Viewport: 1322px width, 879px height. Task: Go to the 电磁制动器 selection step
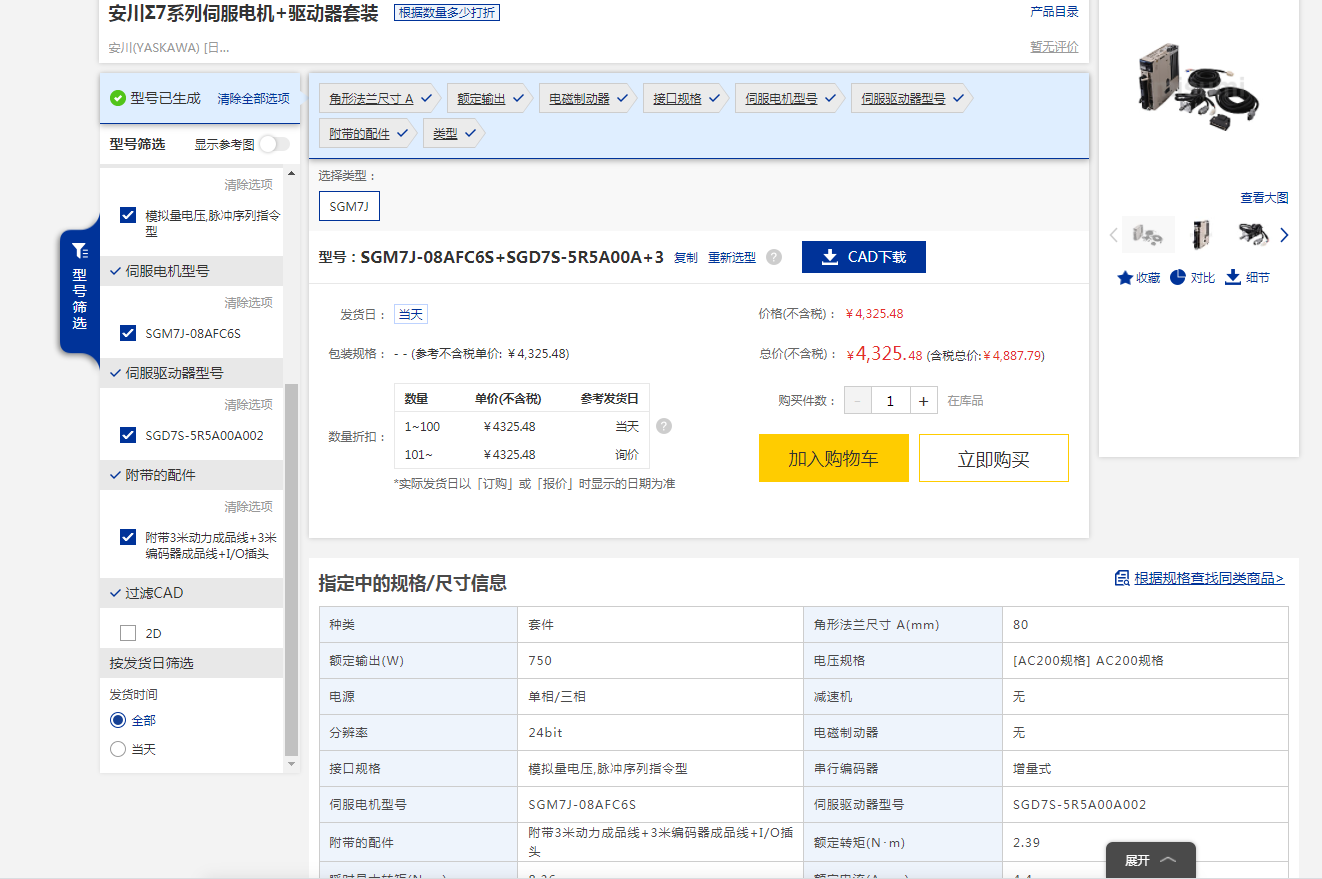[588, 98]
